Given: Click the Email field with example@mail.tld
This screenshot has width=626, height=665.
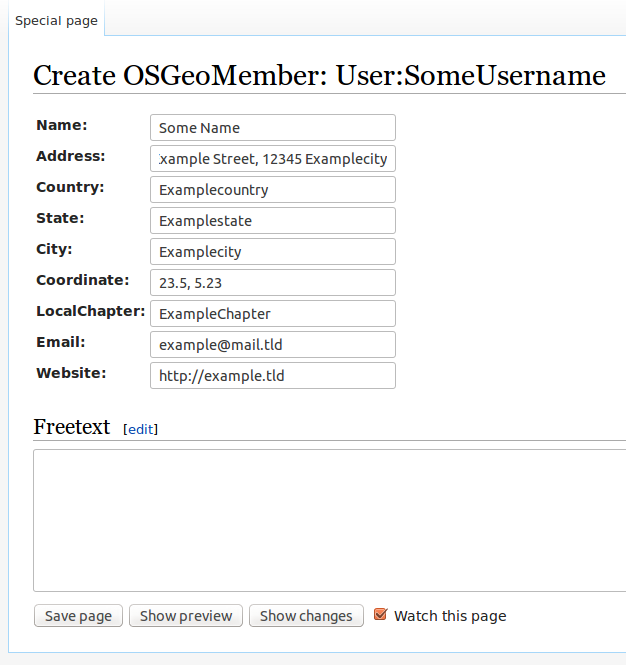Looking at the screenshot, I should (272, 345).
